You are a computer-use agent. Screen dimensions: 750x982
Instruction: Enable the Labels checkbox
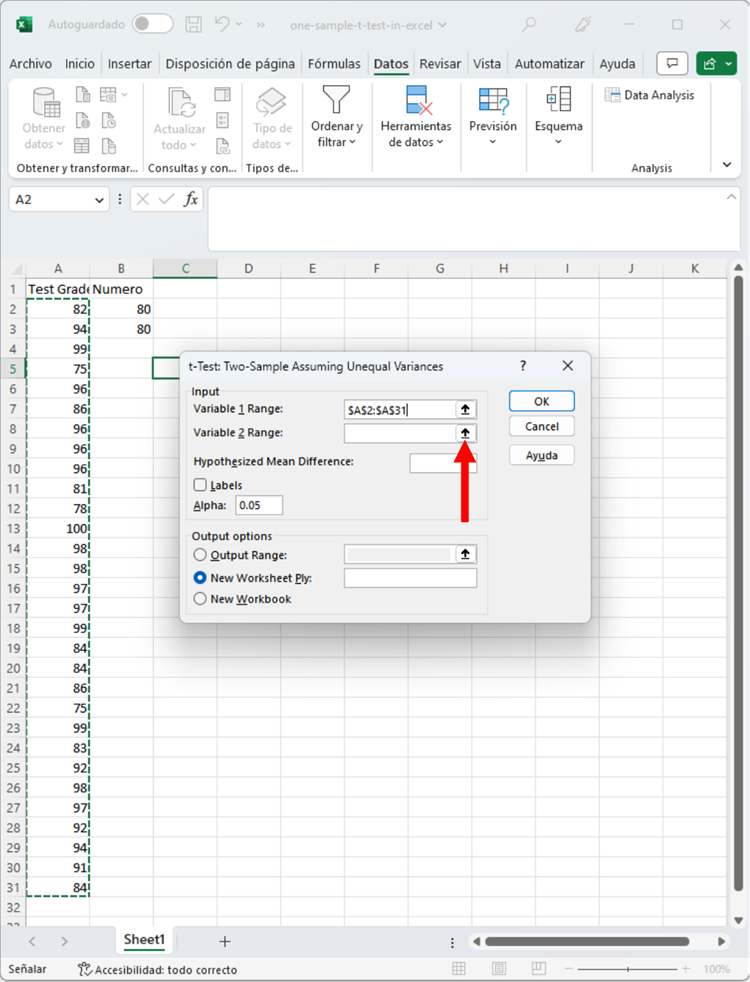(201, 485)
